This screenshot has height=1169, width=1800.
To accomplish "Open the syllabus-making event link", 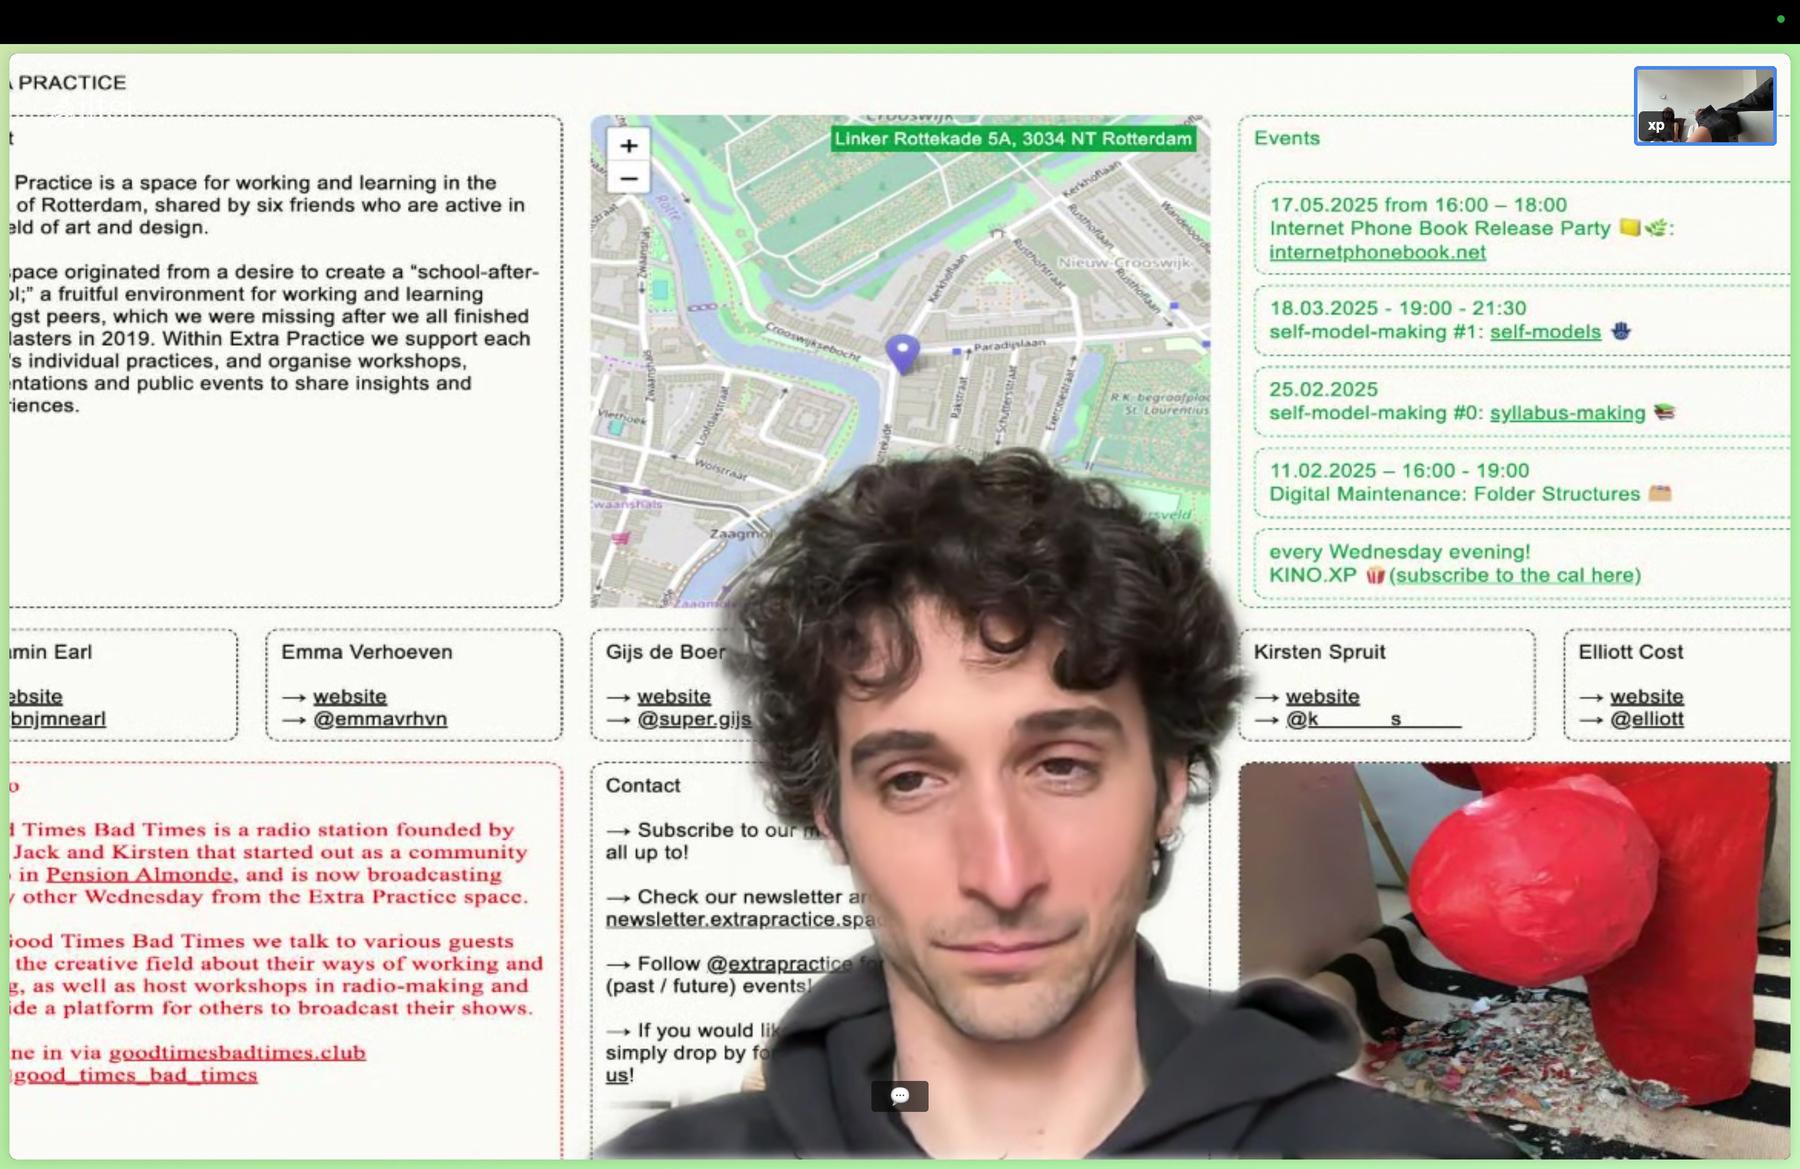I will 1566,413.
